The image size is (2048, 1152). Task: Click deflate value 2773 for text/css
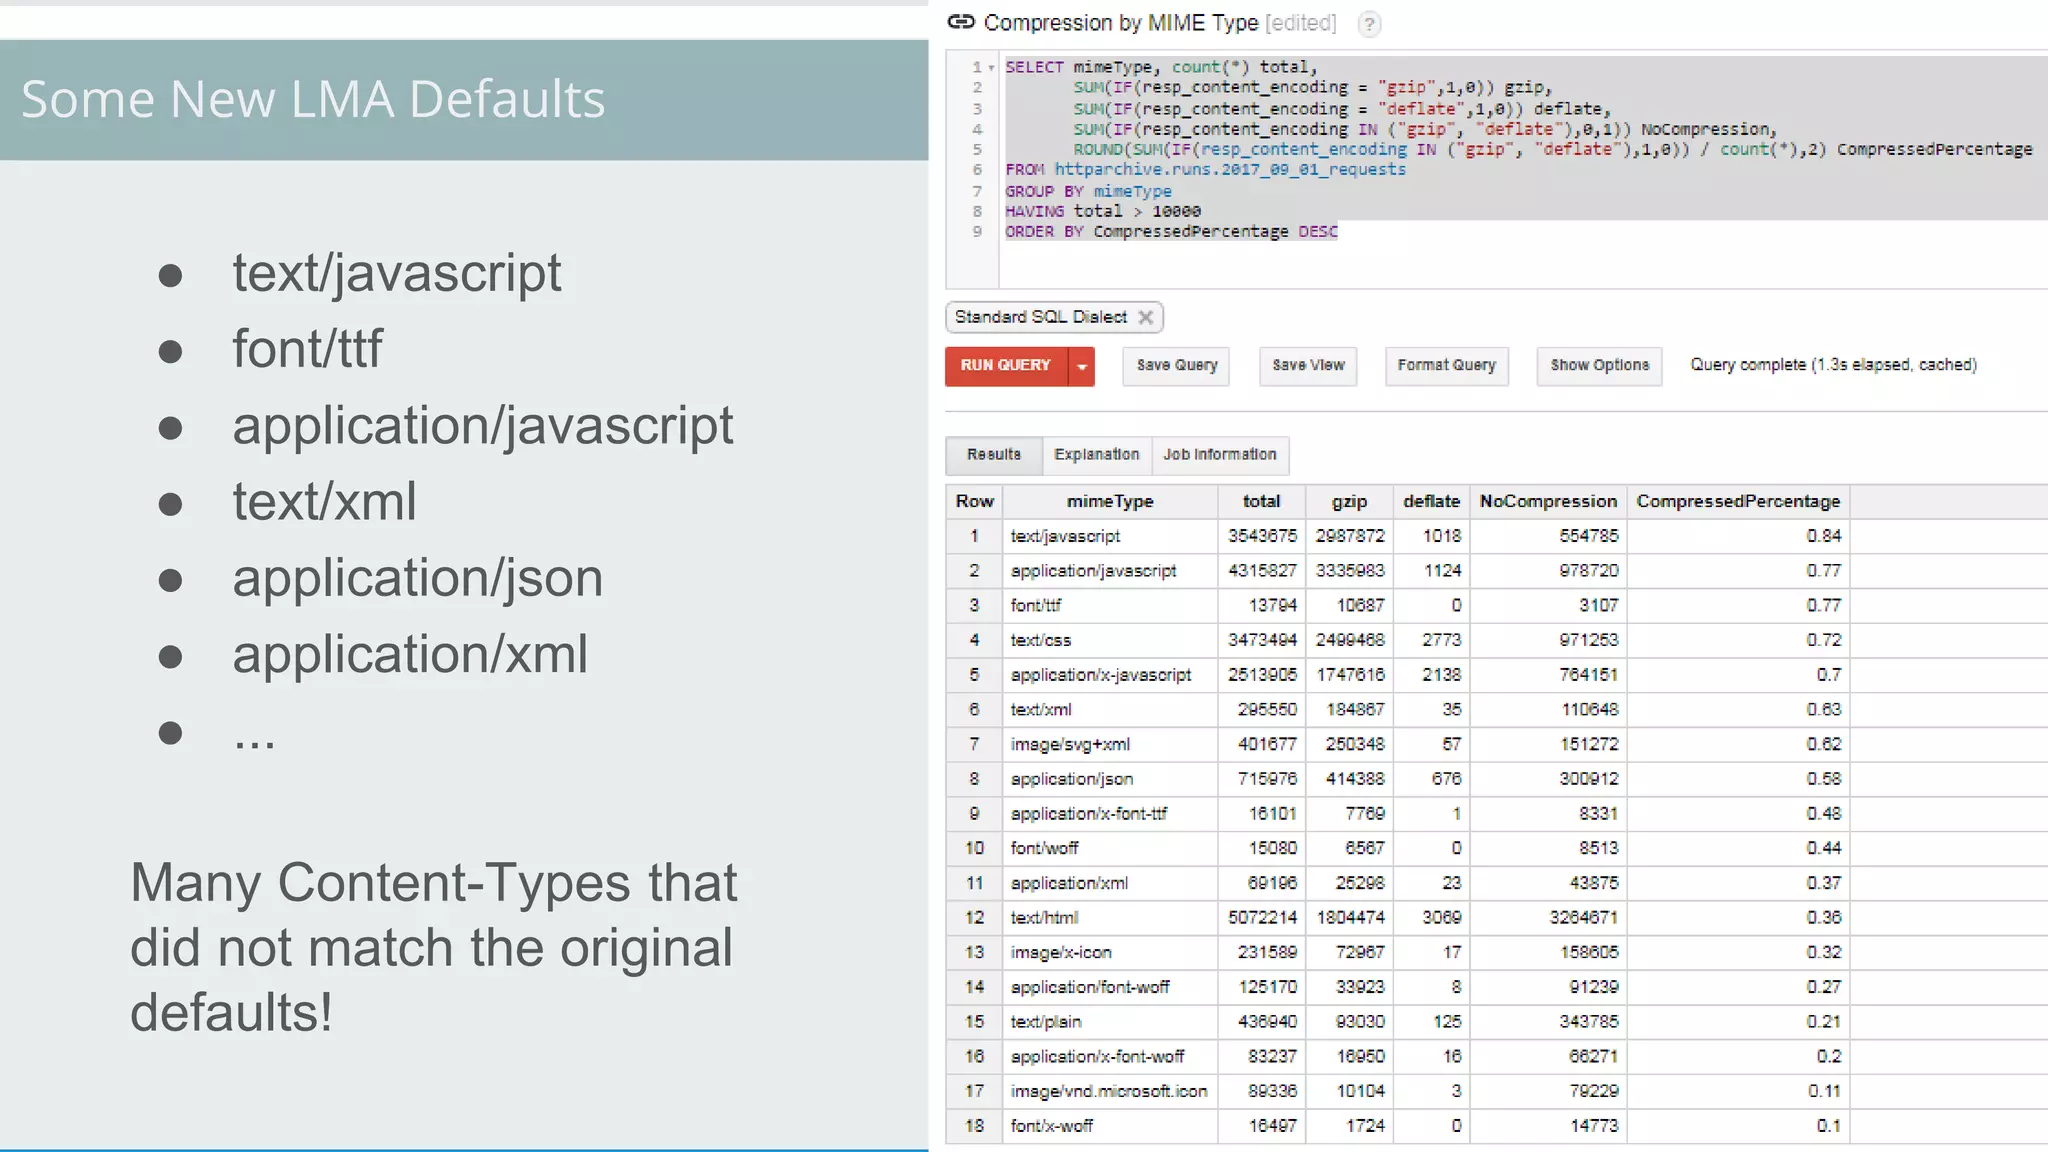point(1431,640)
